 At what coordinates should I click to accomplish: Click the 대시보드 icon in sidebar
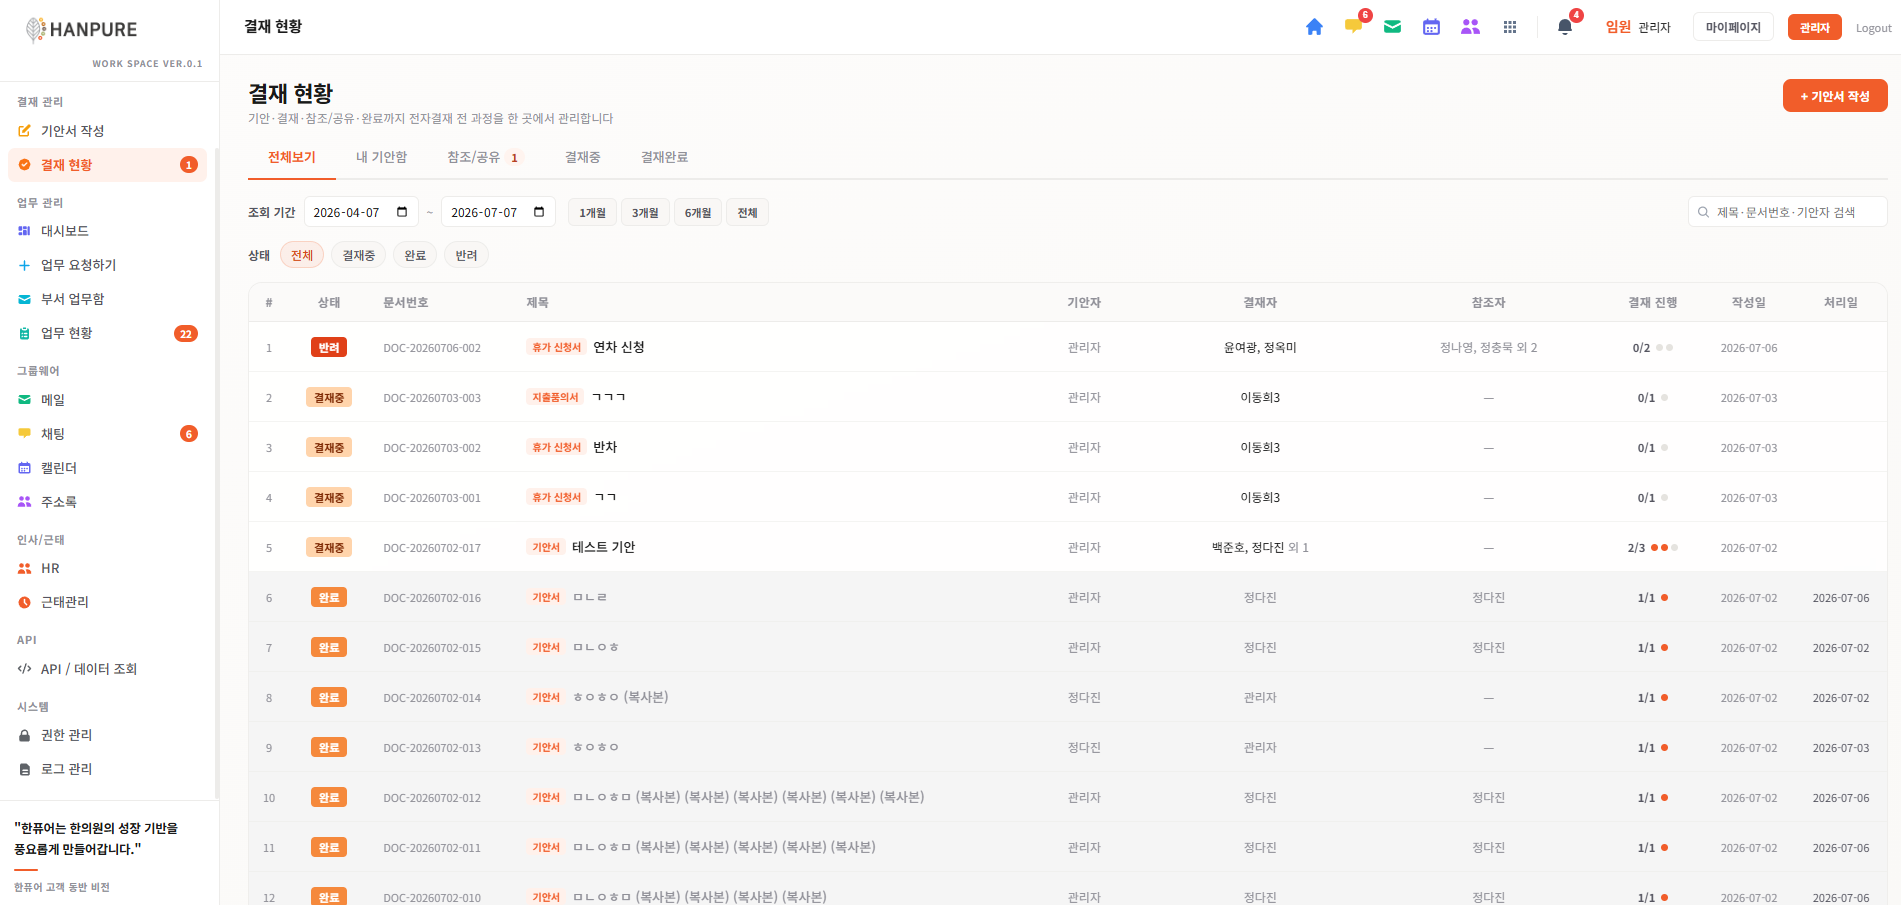24,231
